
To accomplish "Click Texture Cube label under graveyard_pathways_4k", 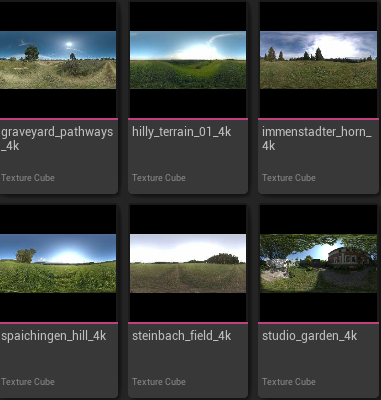I will (28, 178).
